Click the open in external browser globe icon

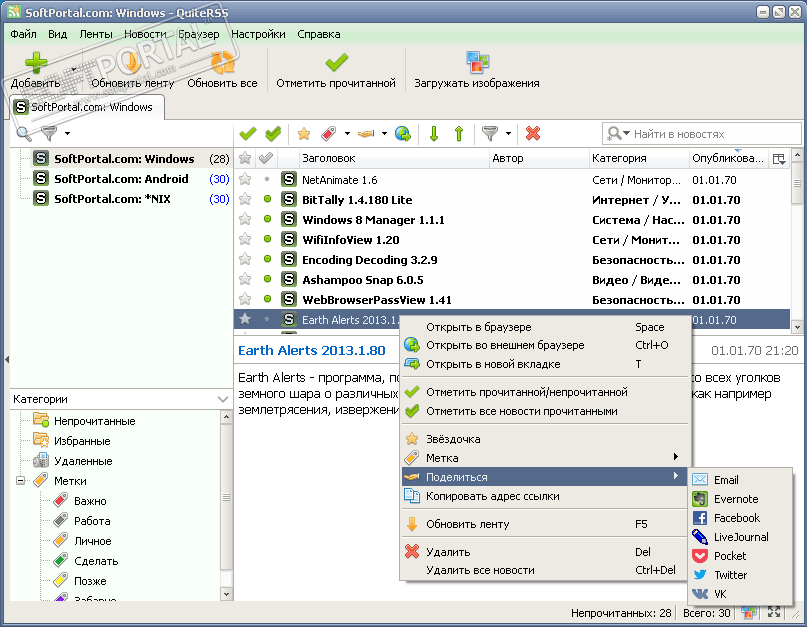(402, 134)
